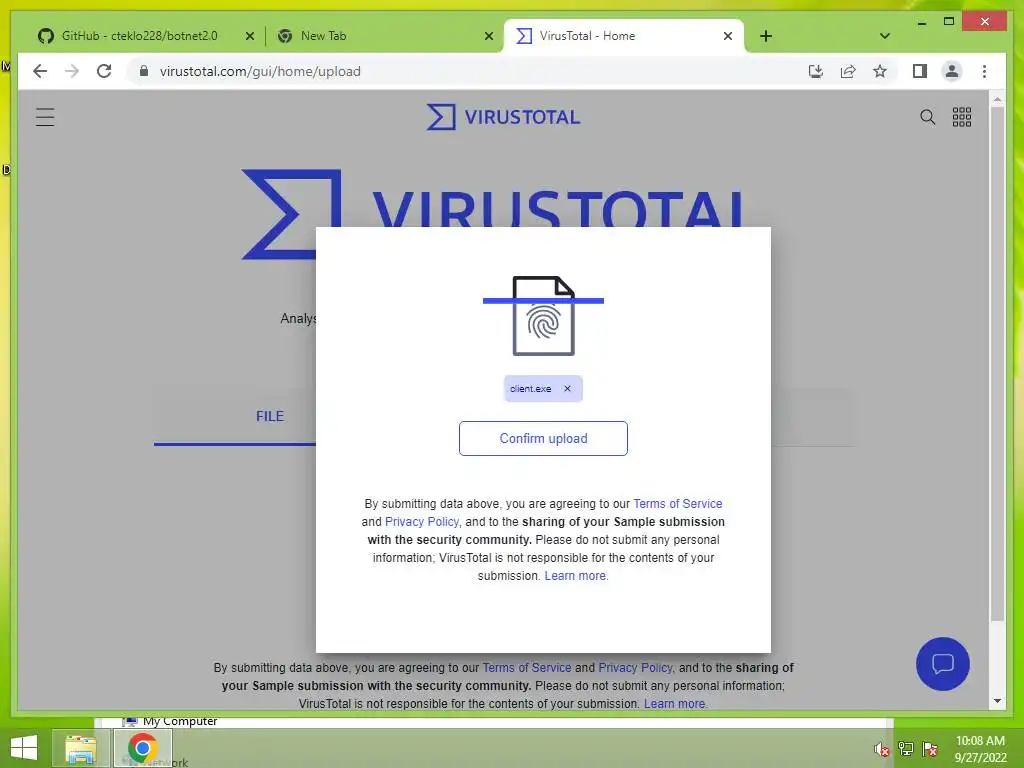The width and height of the screenshot is (1024, 768).
Task: Select the FILE tab
Action: click(270, 416)
